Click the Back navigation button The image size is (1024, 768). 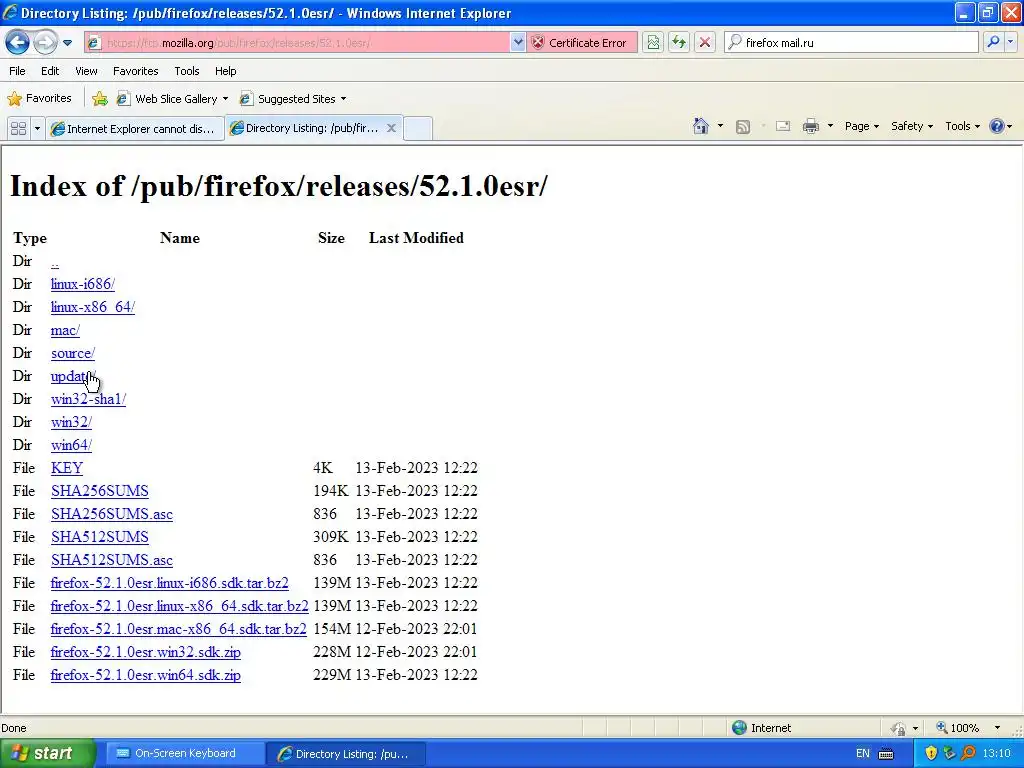[x=18, y=43]
